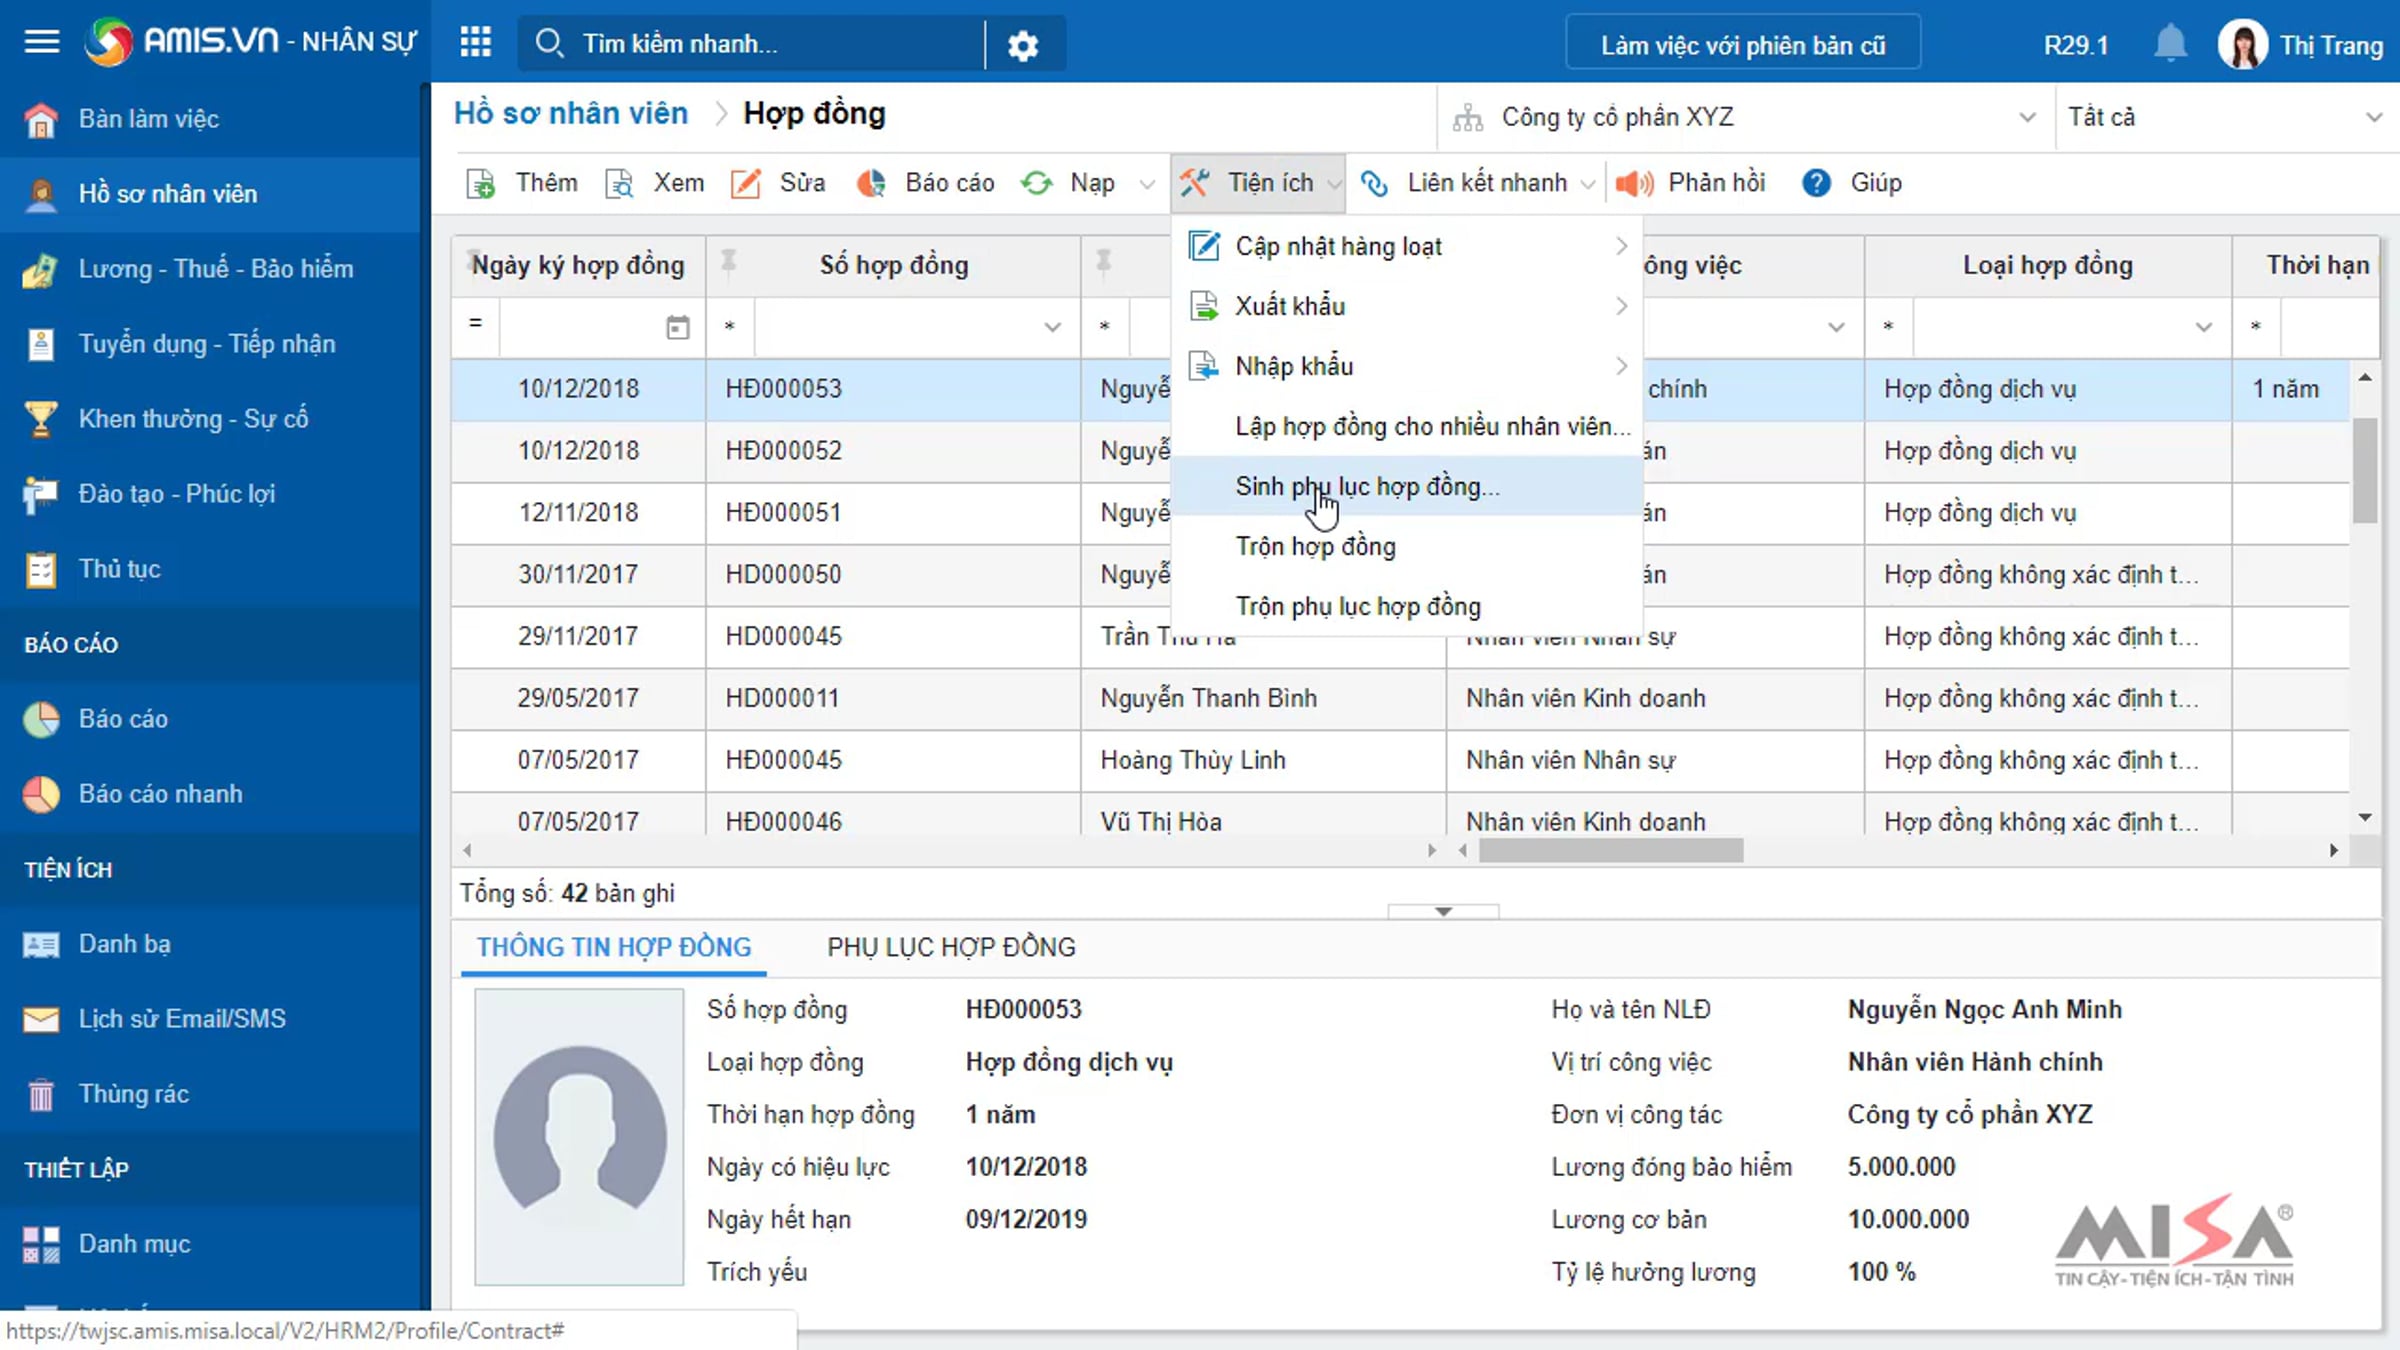The height and width of the screenshot is (1350, 2400).
Task: Open the Tất cả filter dropdown
Action: tap(2225, 118)
